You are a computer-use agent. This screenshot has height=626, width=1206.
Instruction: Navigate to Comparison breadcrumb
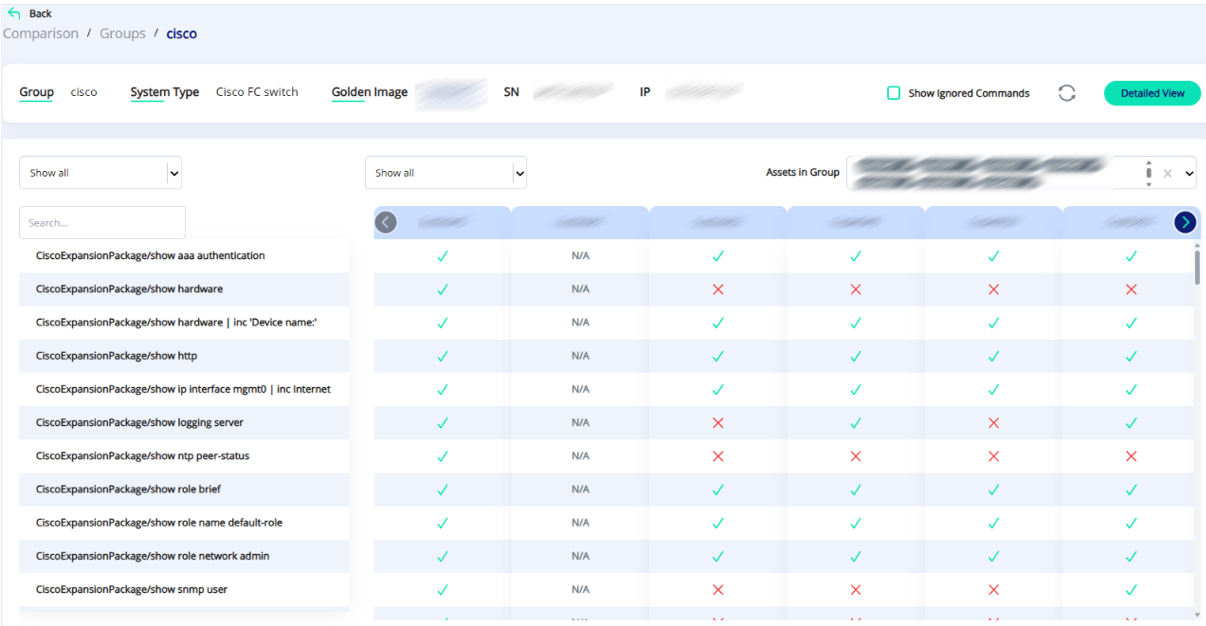coord(41,33)
